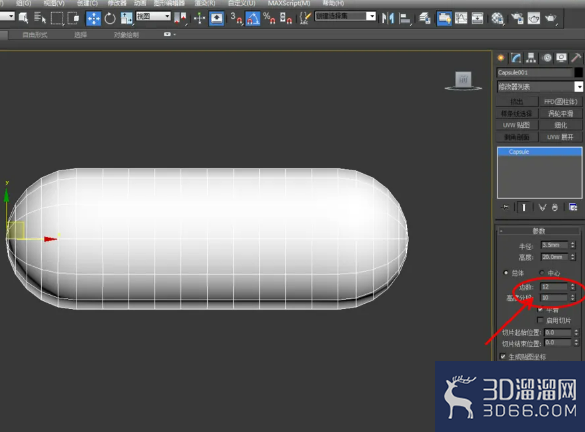Click Configure Modifier Sets icon
This screenshot has height=432, width=585.
[573, 207]
